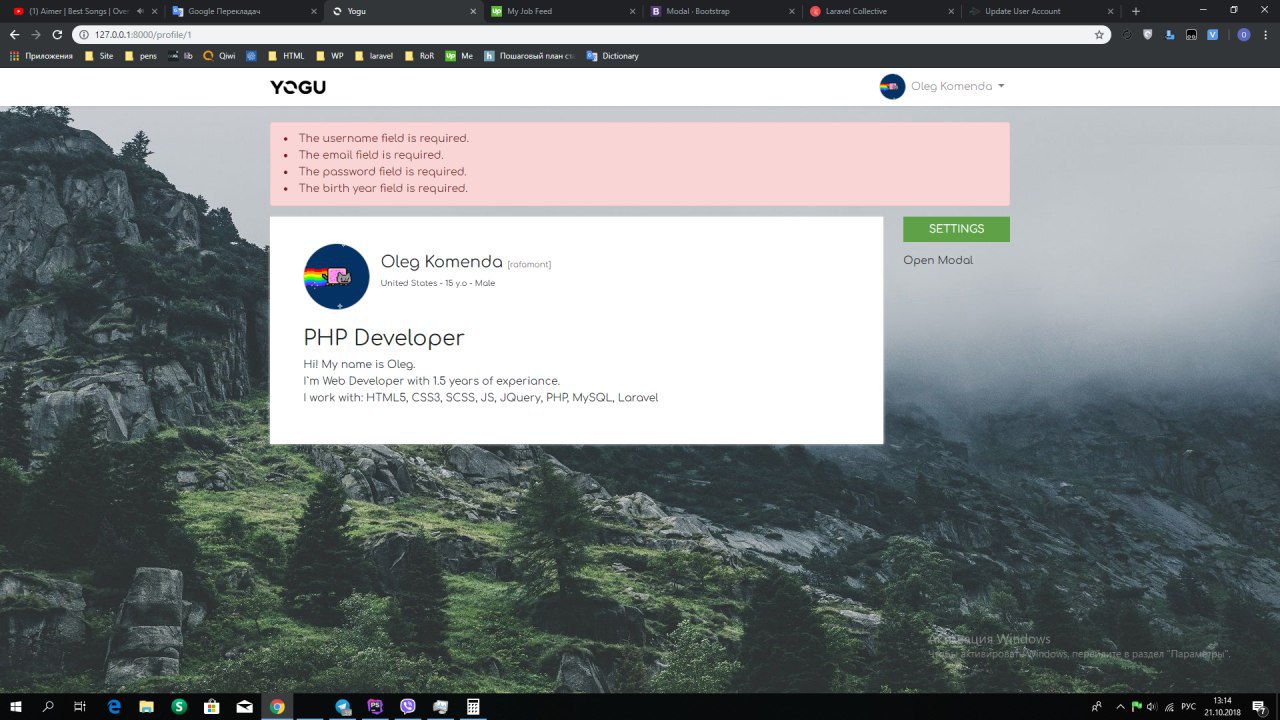Viewport: 1280px width, 720px height.
Task: Open the Приложения apps bookmark
Action: 41,56
